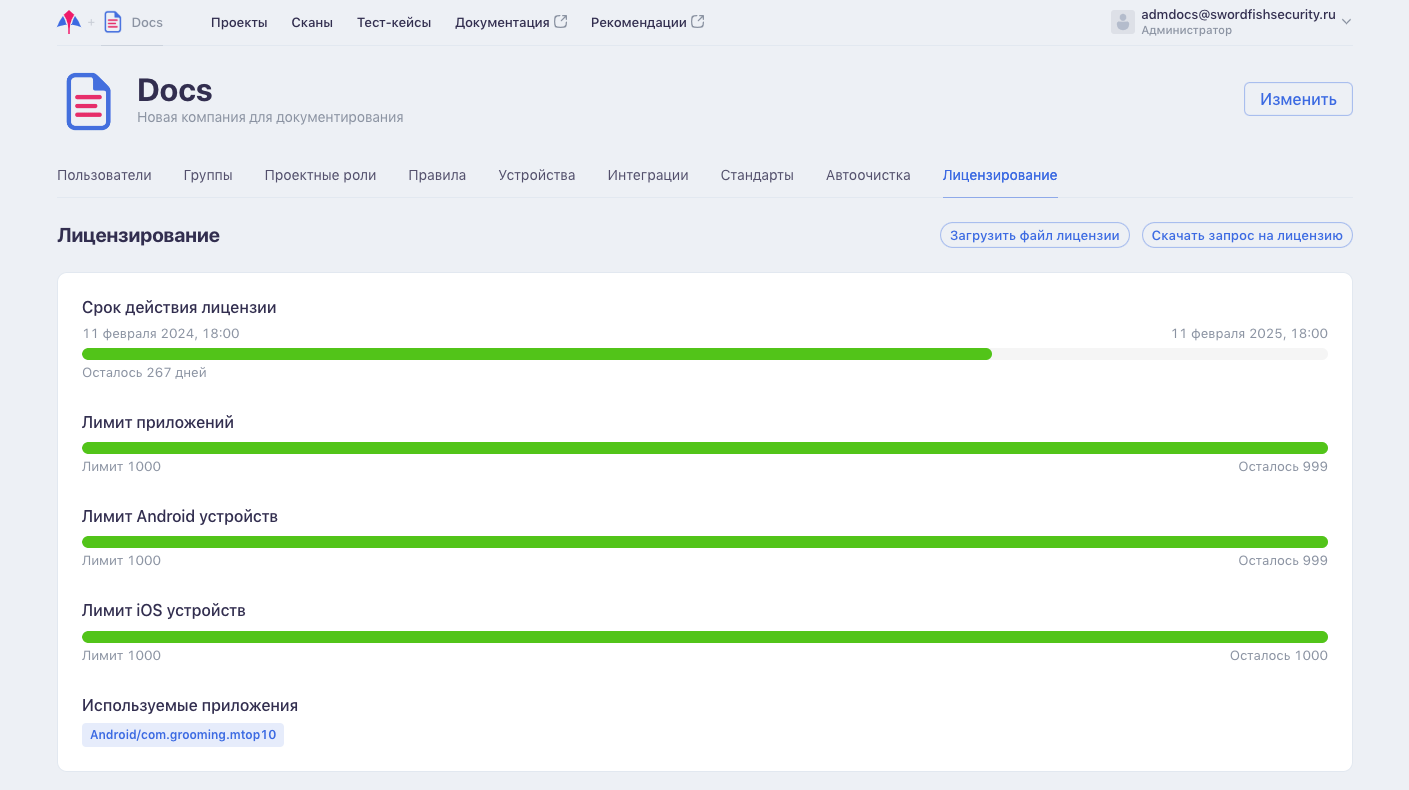
Task: Click the Stingray logo icon in header
Action: (x=69, y=21)
